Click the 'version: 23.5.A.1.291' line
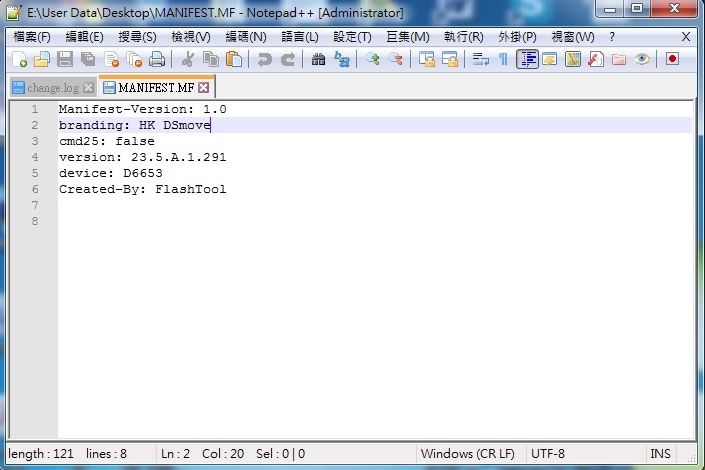Image resolution: width=705 pixels, height=470 pixels. click(x=143, y=157)
